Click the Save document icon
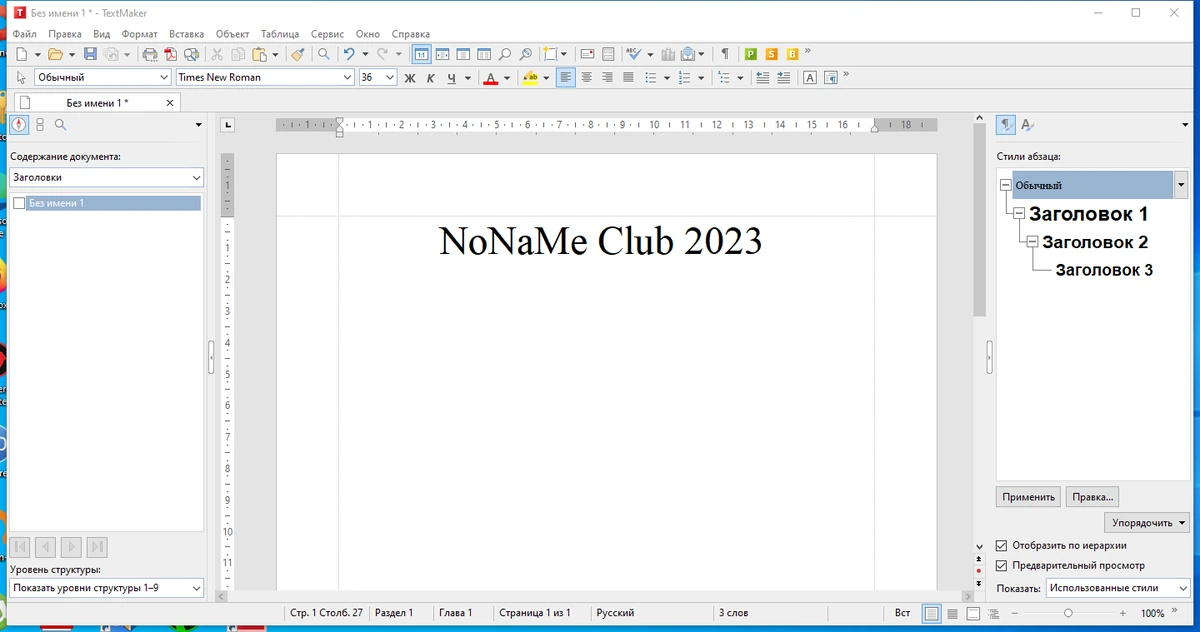Screen dimensions: 1200x632 [90, 54]
